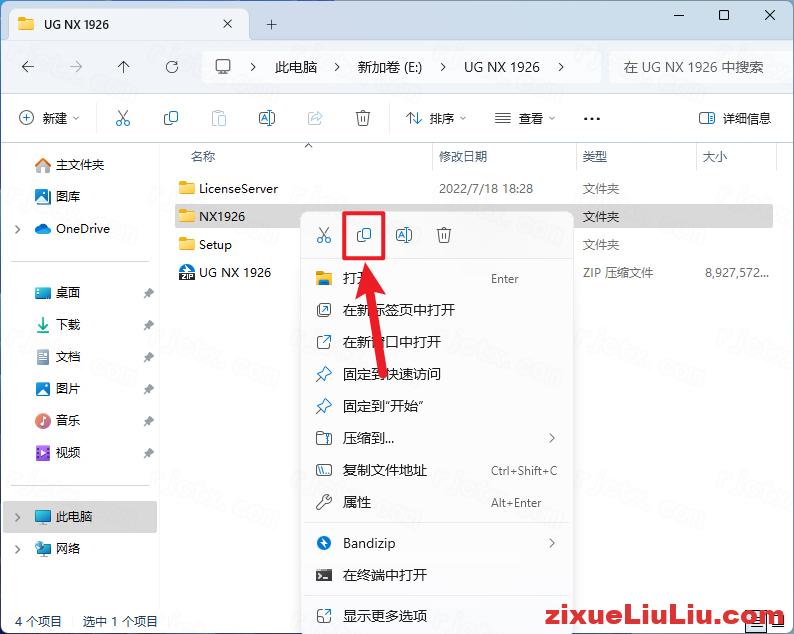Choose 在新窗口中打开
This screenshot has width=794, height=634.
point(436,342)
